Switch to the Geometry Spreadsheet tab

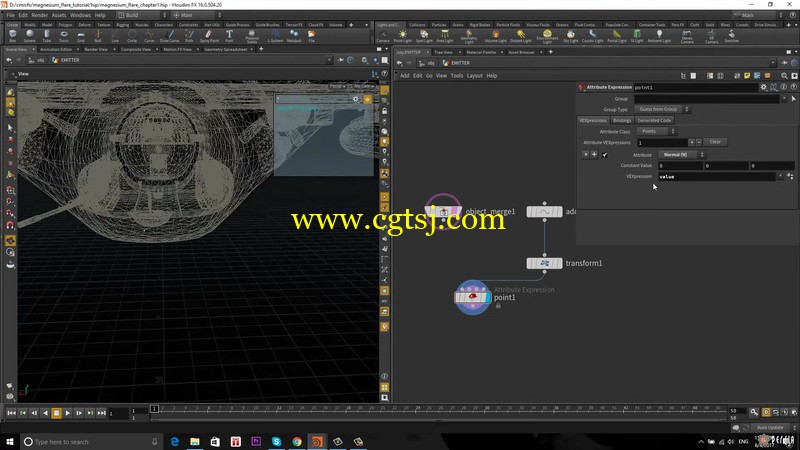pos(226,49)
